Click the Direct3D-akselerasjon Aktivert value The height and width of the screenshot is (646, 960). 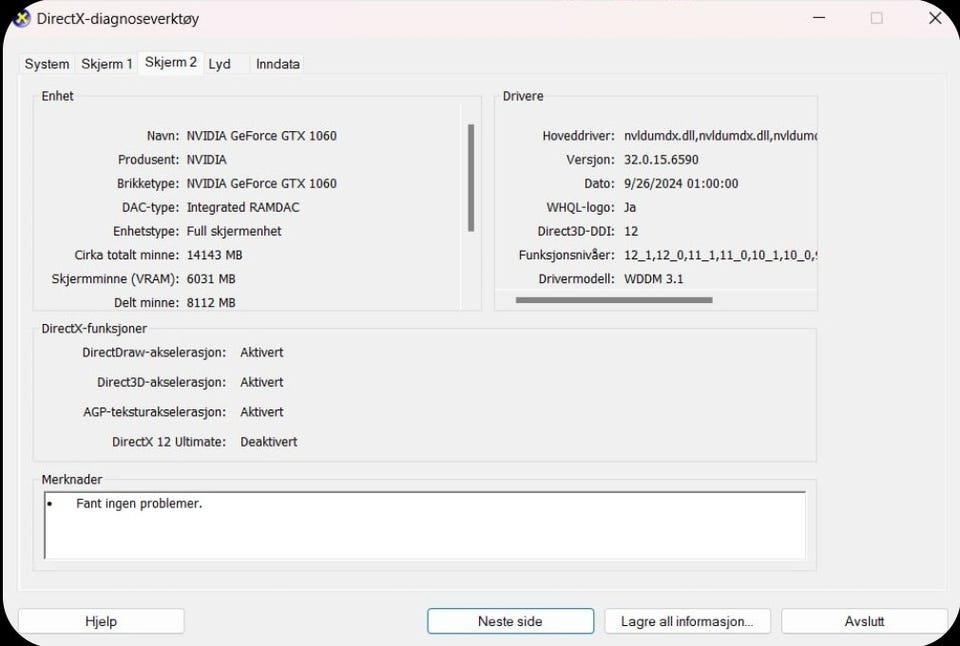tap(261, 382)
